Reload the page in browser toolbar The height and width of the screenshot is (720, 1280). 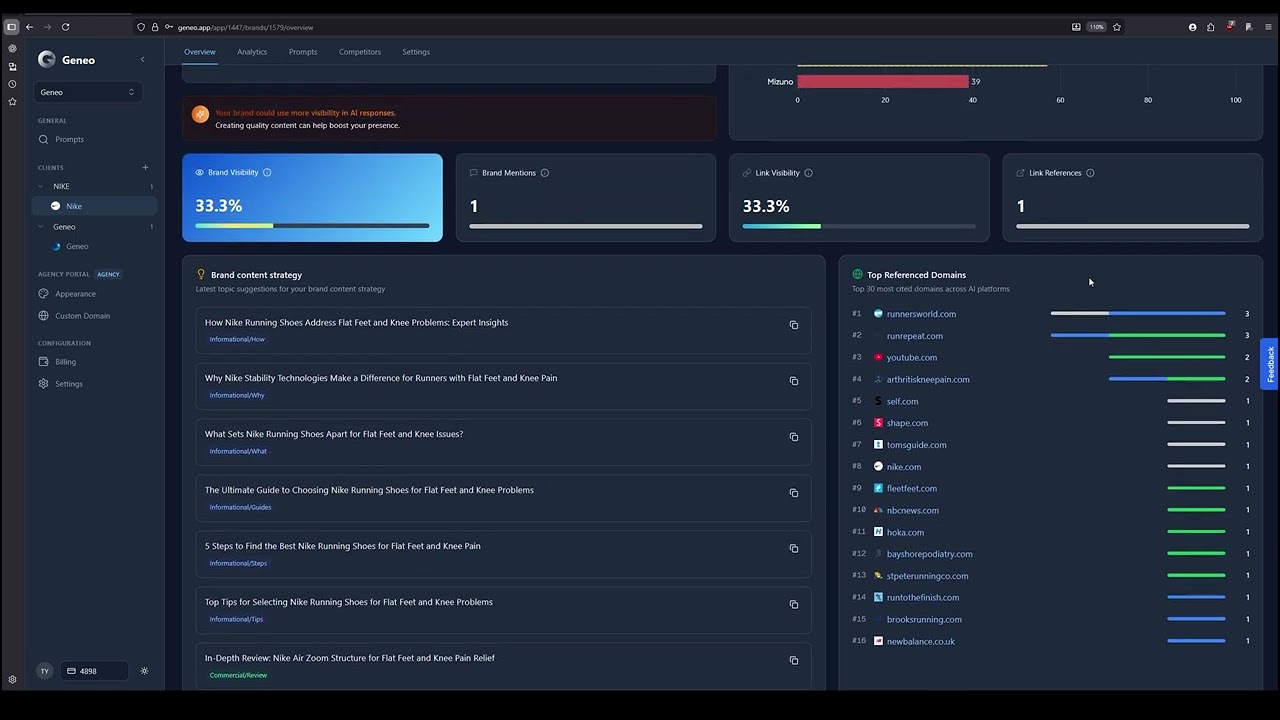[x=66, y=27]
